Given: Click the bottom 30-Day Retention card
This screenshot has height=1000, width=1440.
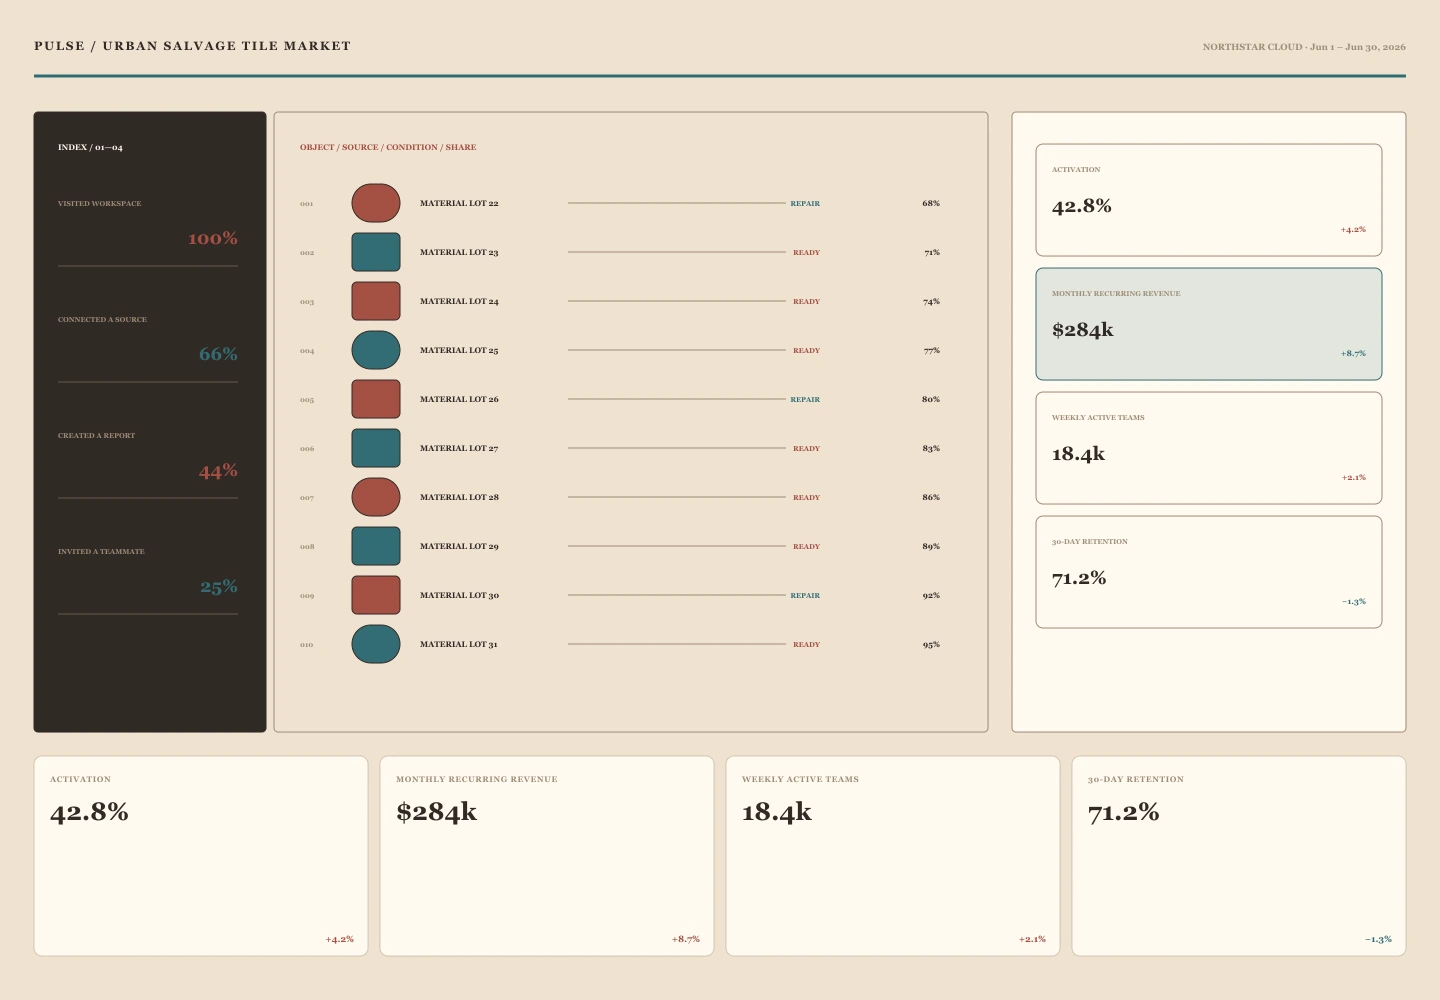Looking at the screenshot, I should (1239, 856).
